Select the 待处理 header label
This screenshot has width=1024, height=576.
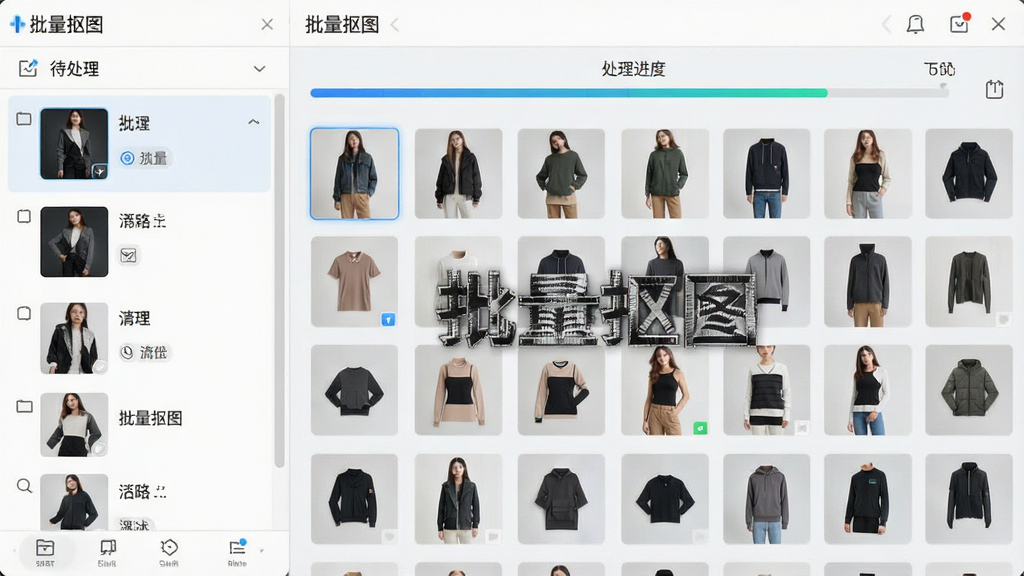tap(74, 69)
